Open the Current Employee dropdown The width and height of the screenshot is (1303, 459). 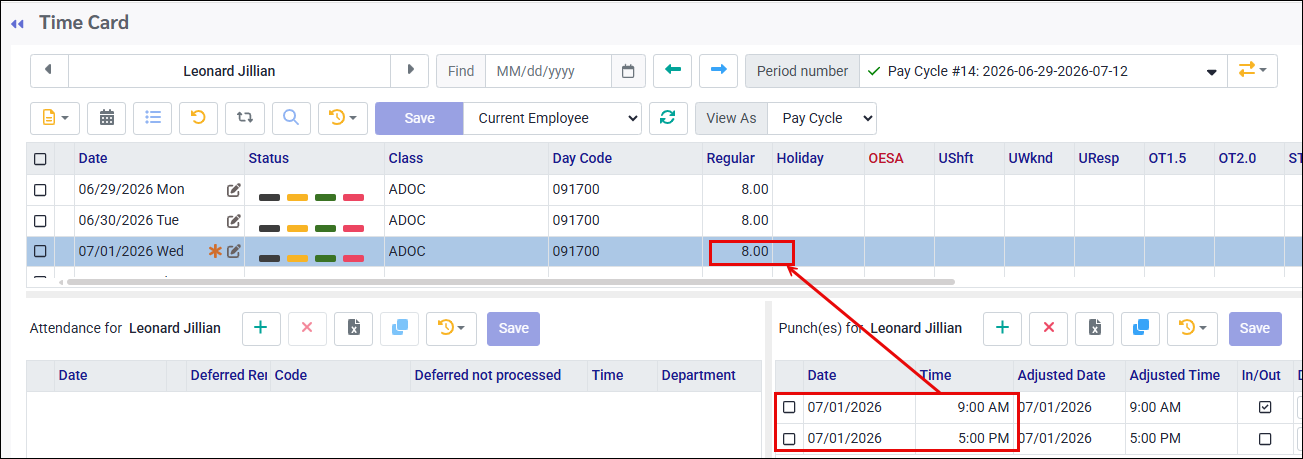click(552, 118)
